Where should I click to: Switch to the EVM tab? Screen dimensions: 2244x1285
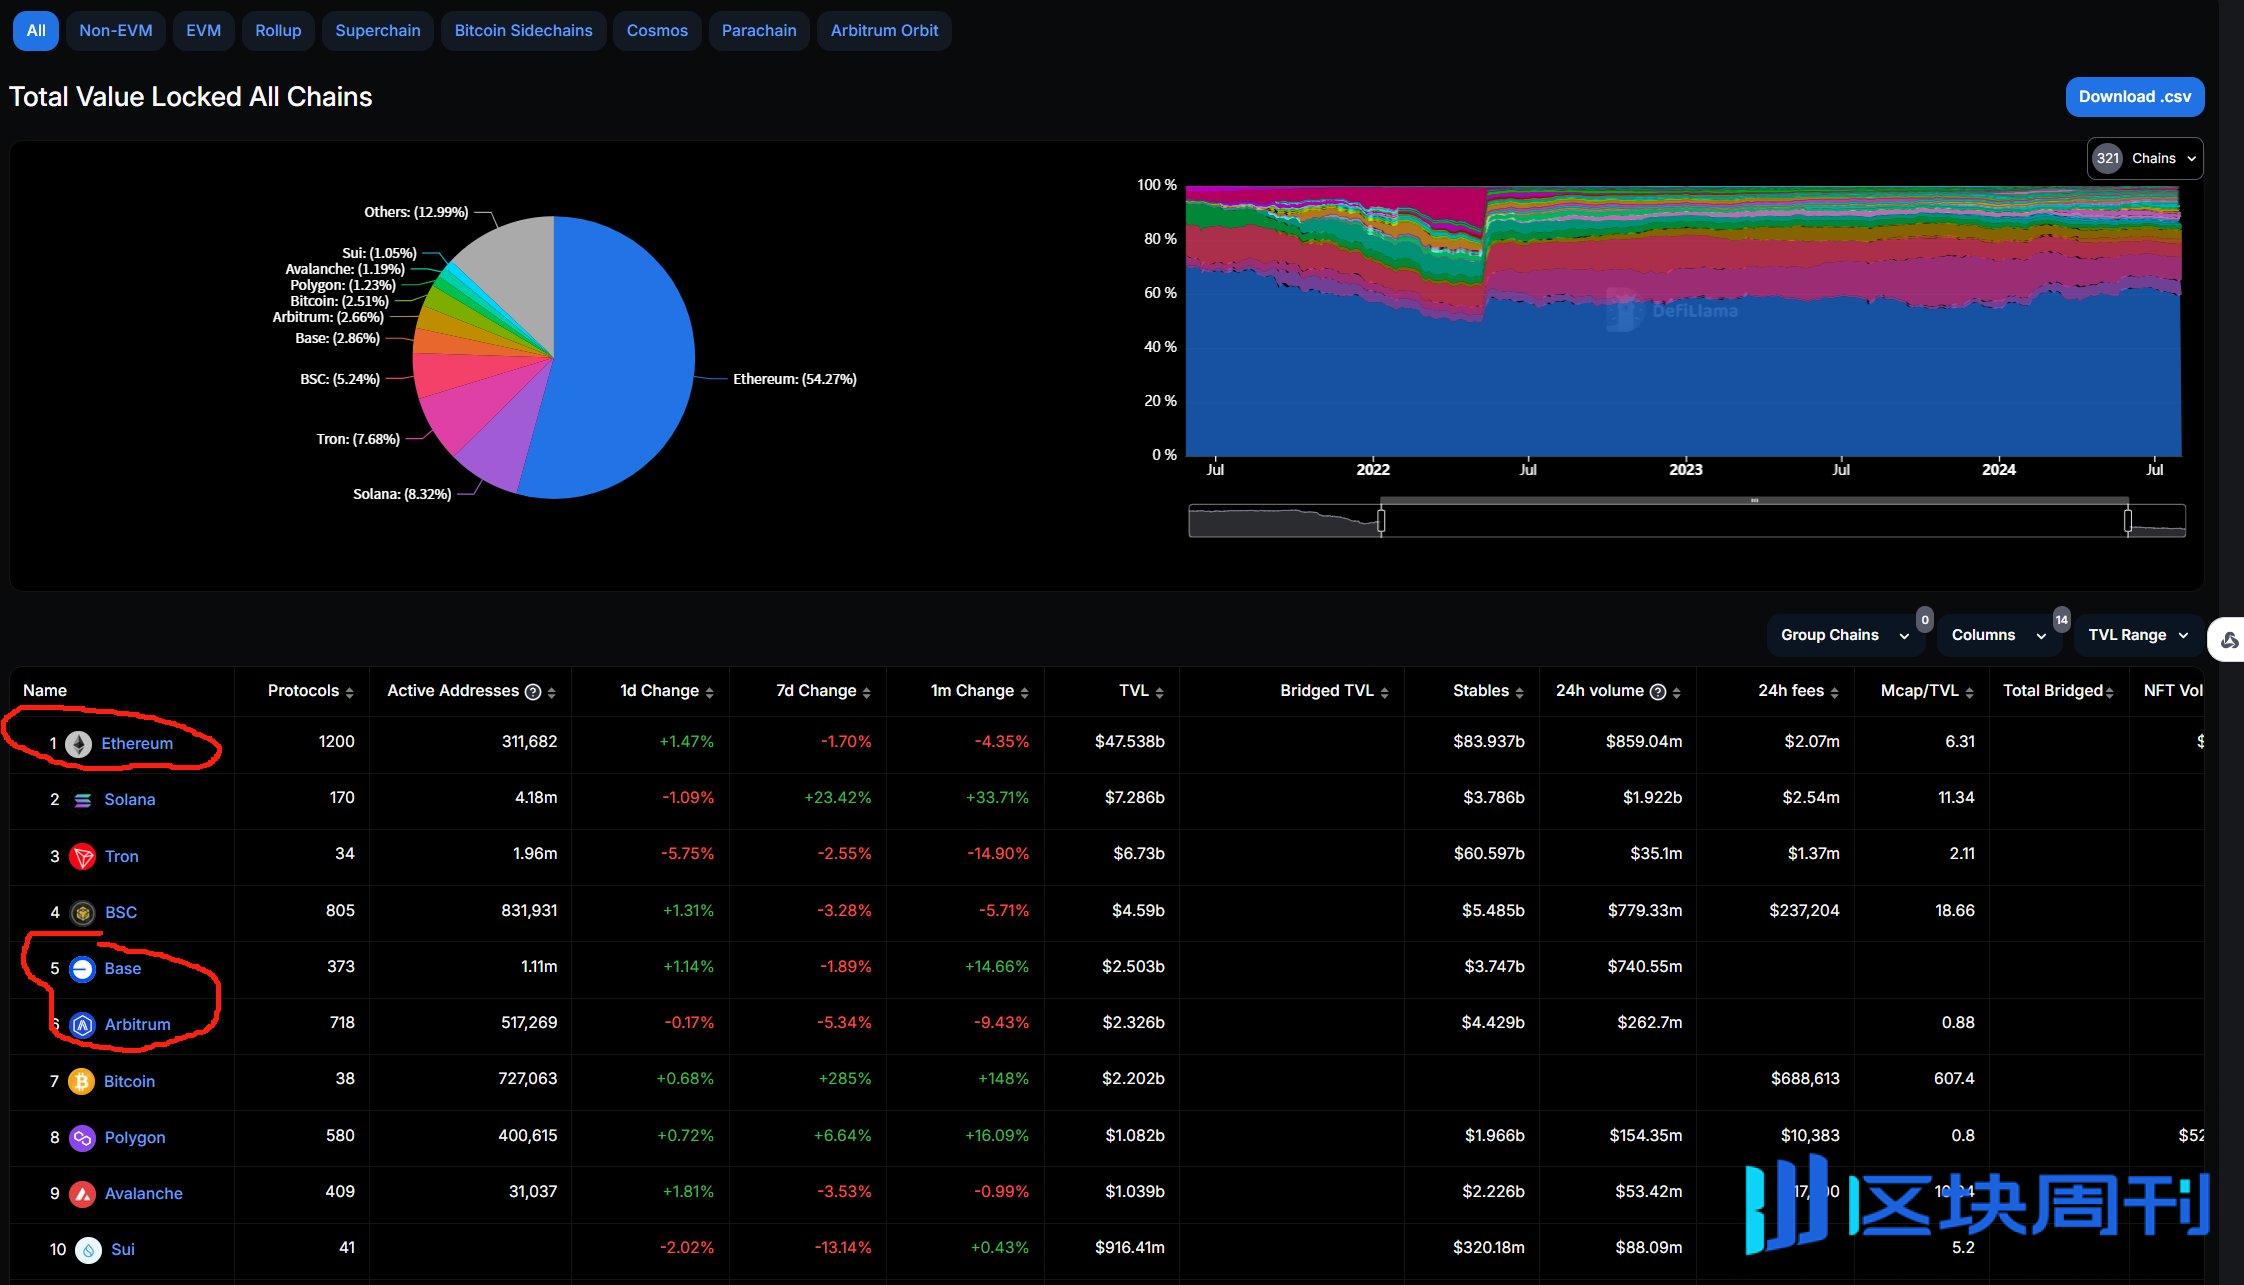[203, 31]
